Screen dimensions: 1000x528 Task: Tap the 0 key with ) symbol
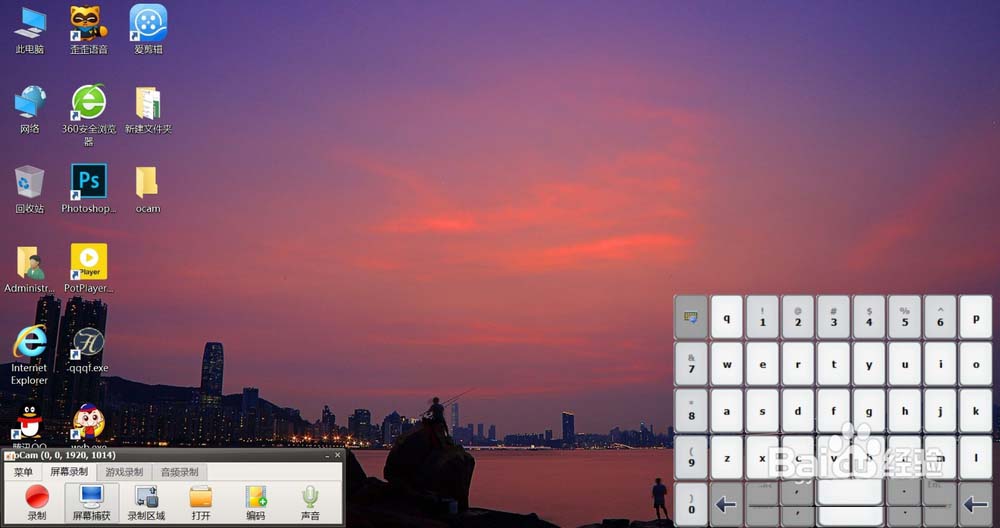click(691, 504)
